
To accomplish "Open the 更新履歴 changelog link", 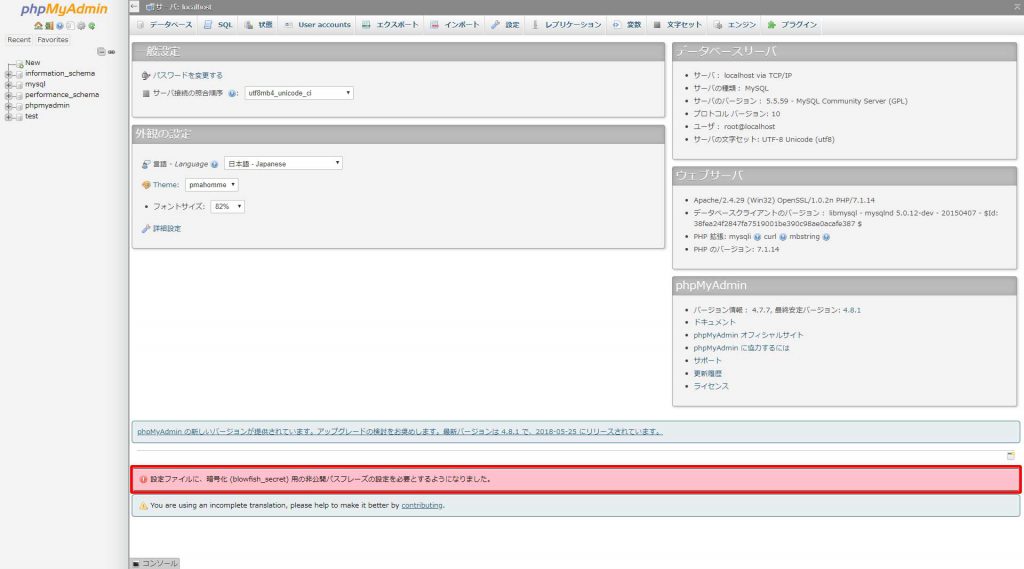I will point(707,374).
